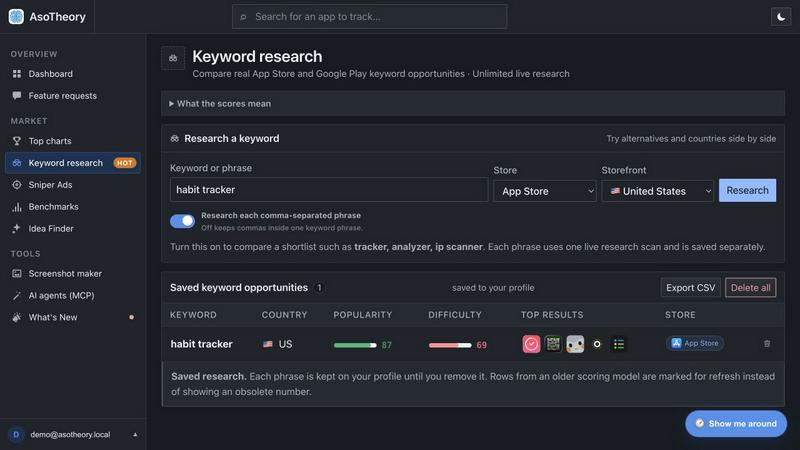Click the red difficulty bar for habit tracker
800x450 pixels.
click(450, 345)
